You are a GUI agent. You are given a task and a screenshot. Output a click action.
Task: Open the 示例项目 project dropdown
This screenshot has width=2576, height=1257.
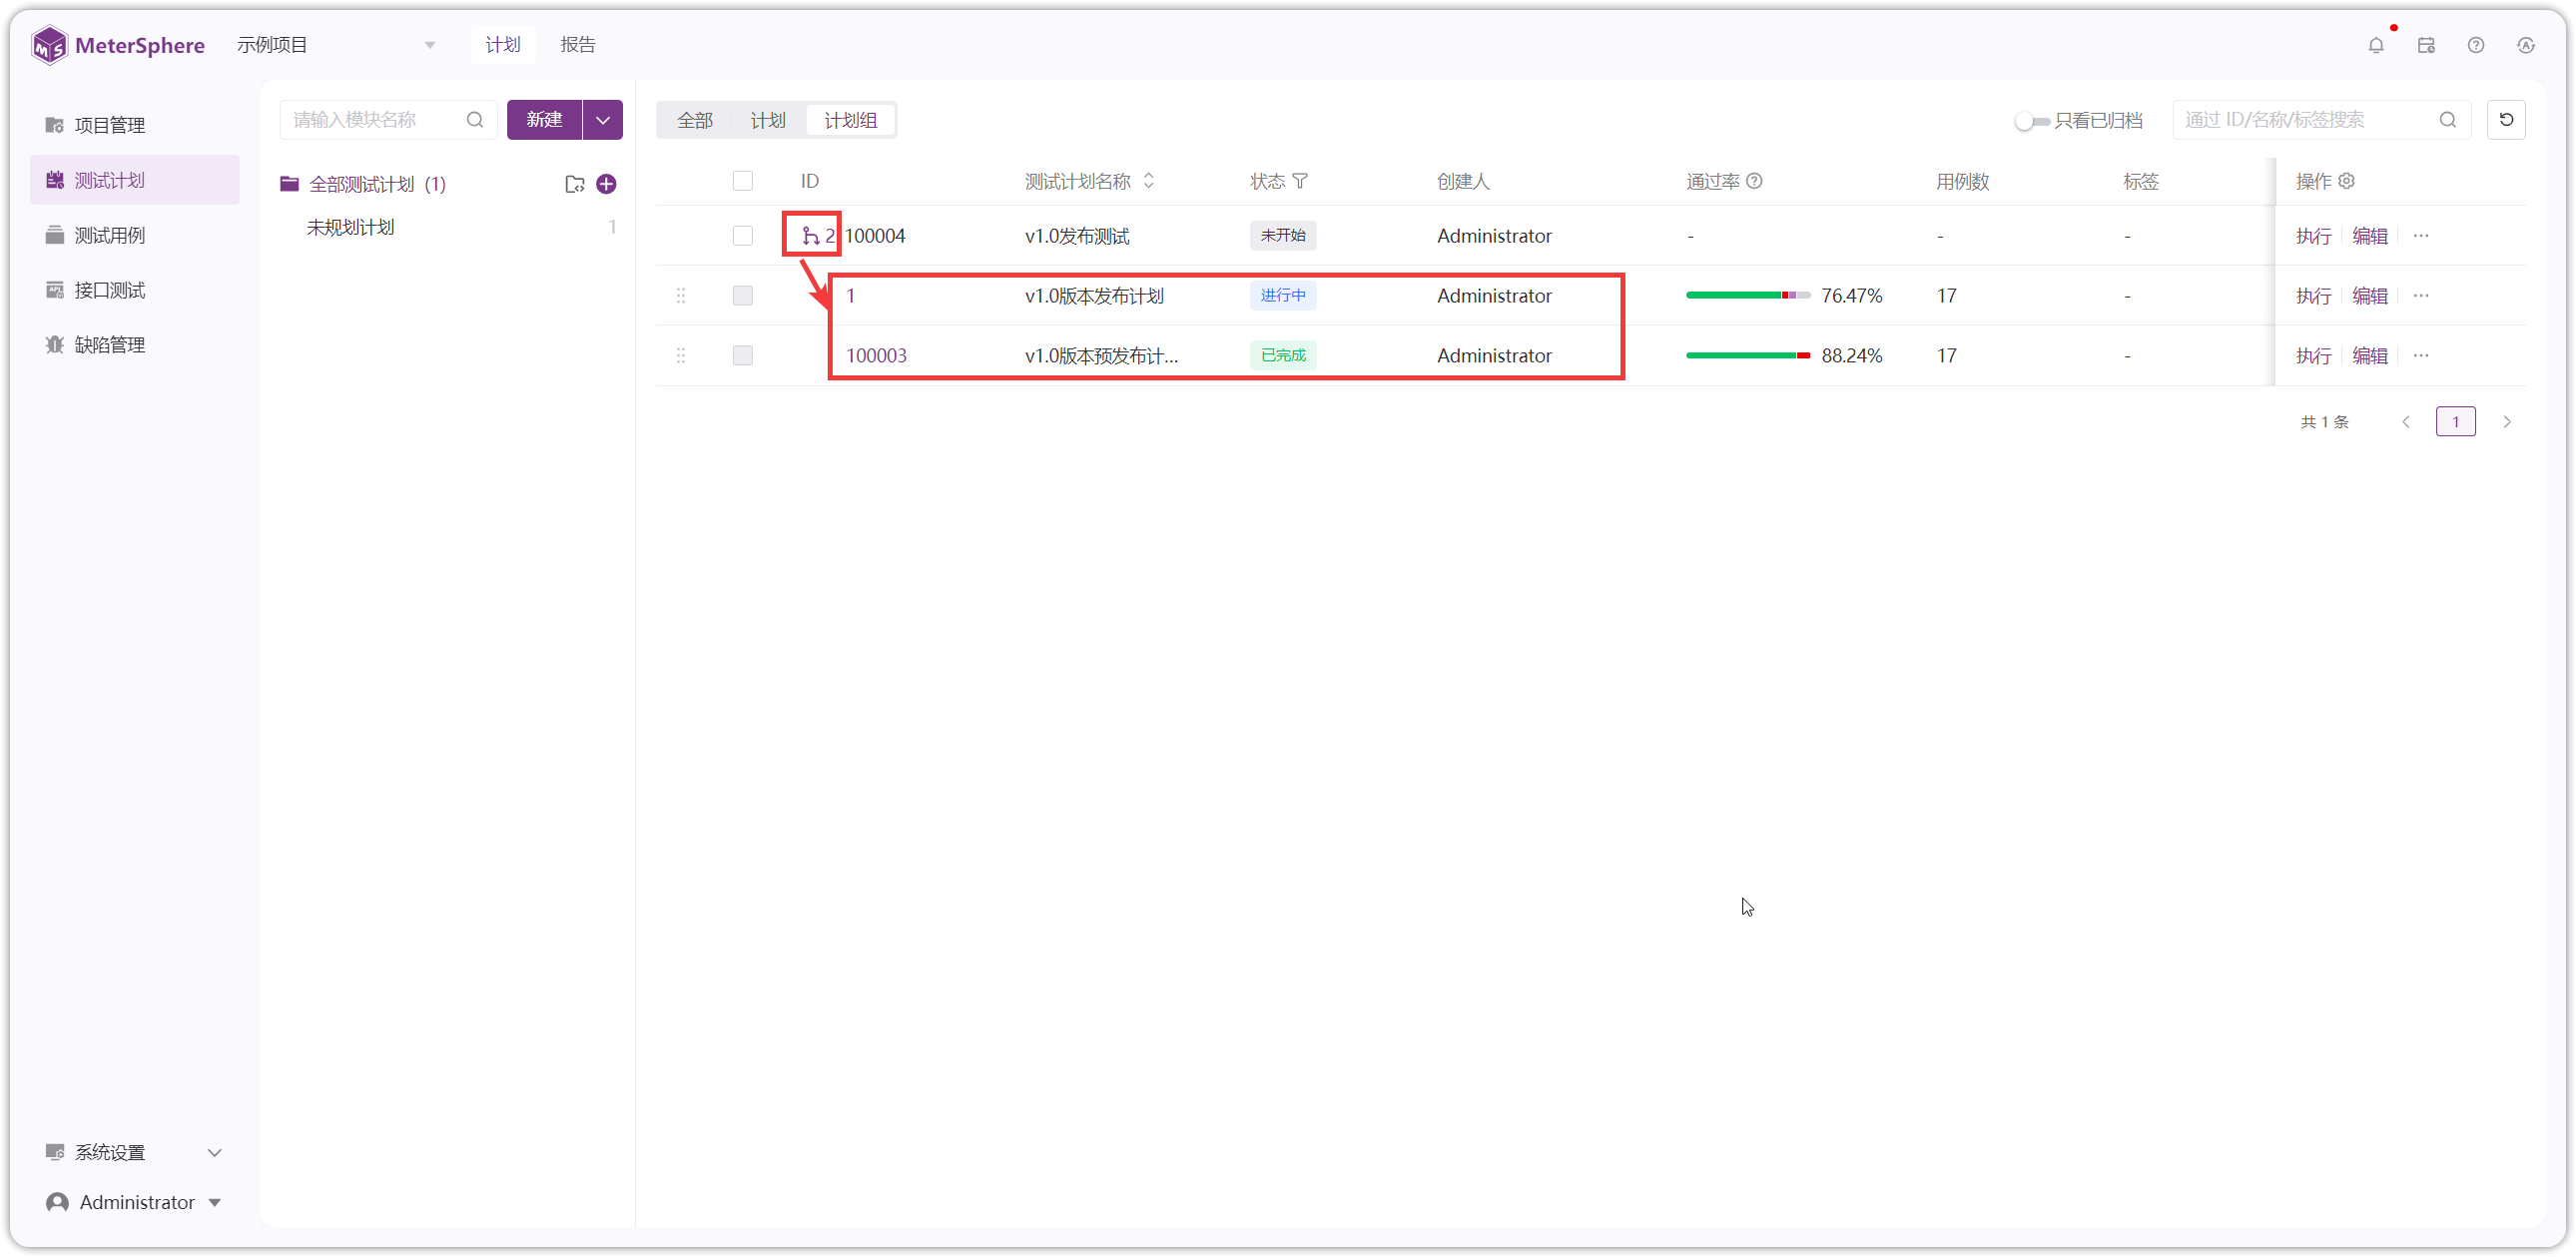pyautogui.click(x=336, y=45)
